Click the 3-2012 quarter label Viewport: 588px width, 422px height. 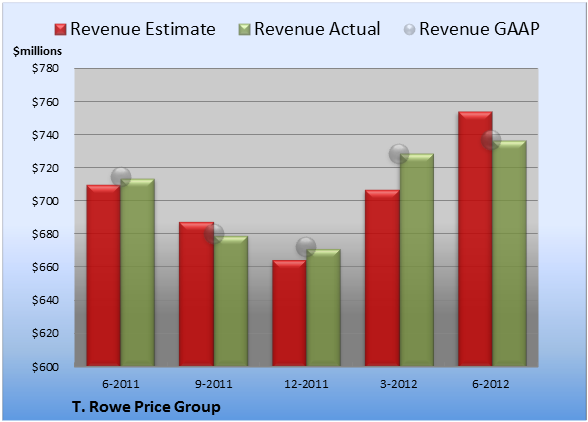coord(399,384)
